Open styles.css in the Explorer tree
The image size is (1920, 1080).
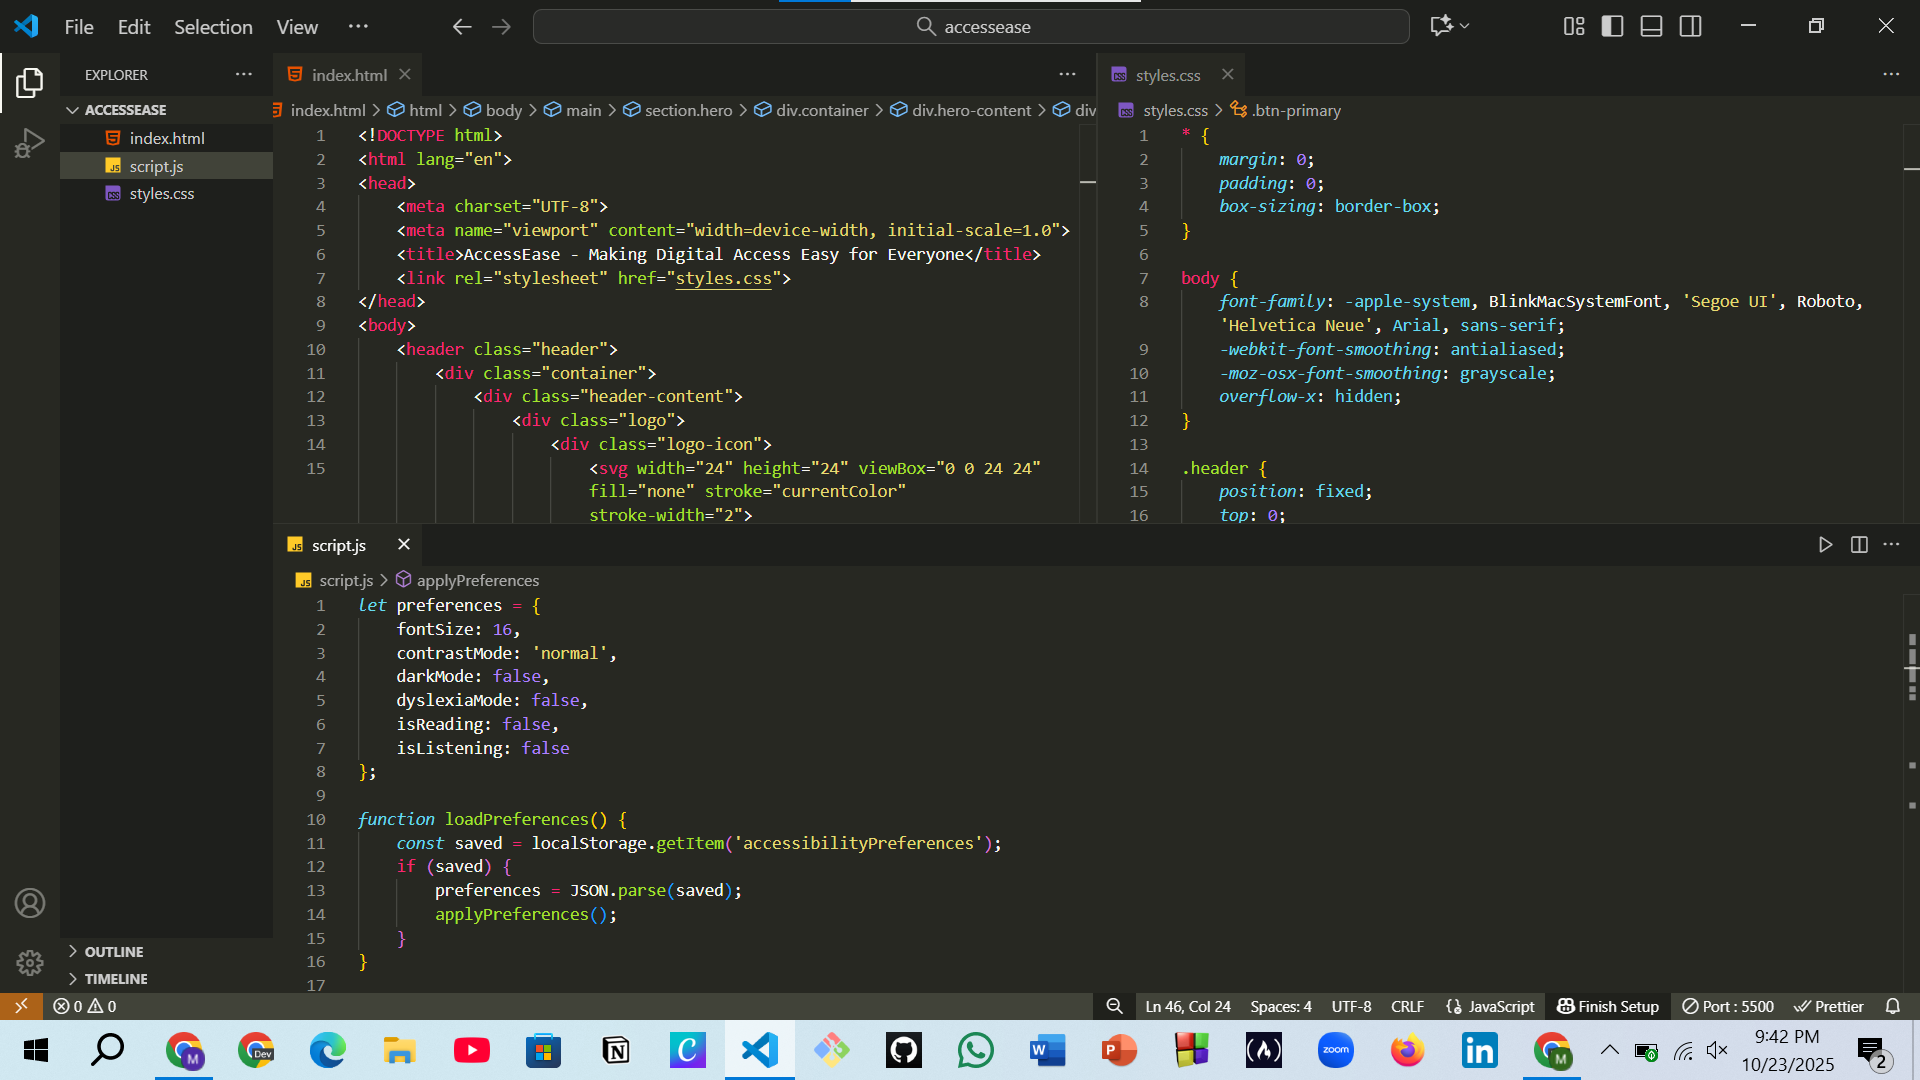click(161, 194)
